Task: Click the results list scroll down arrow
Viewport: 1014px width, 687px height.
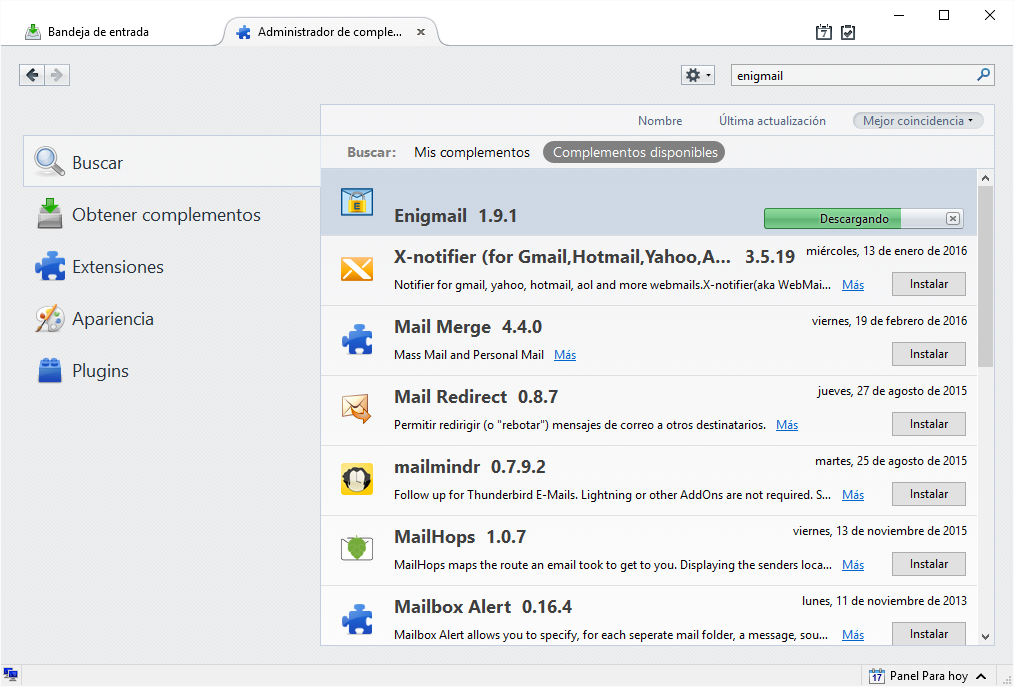Action: pos(986,637)
